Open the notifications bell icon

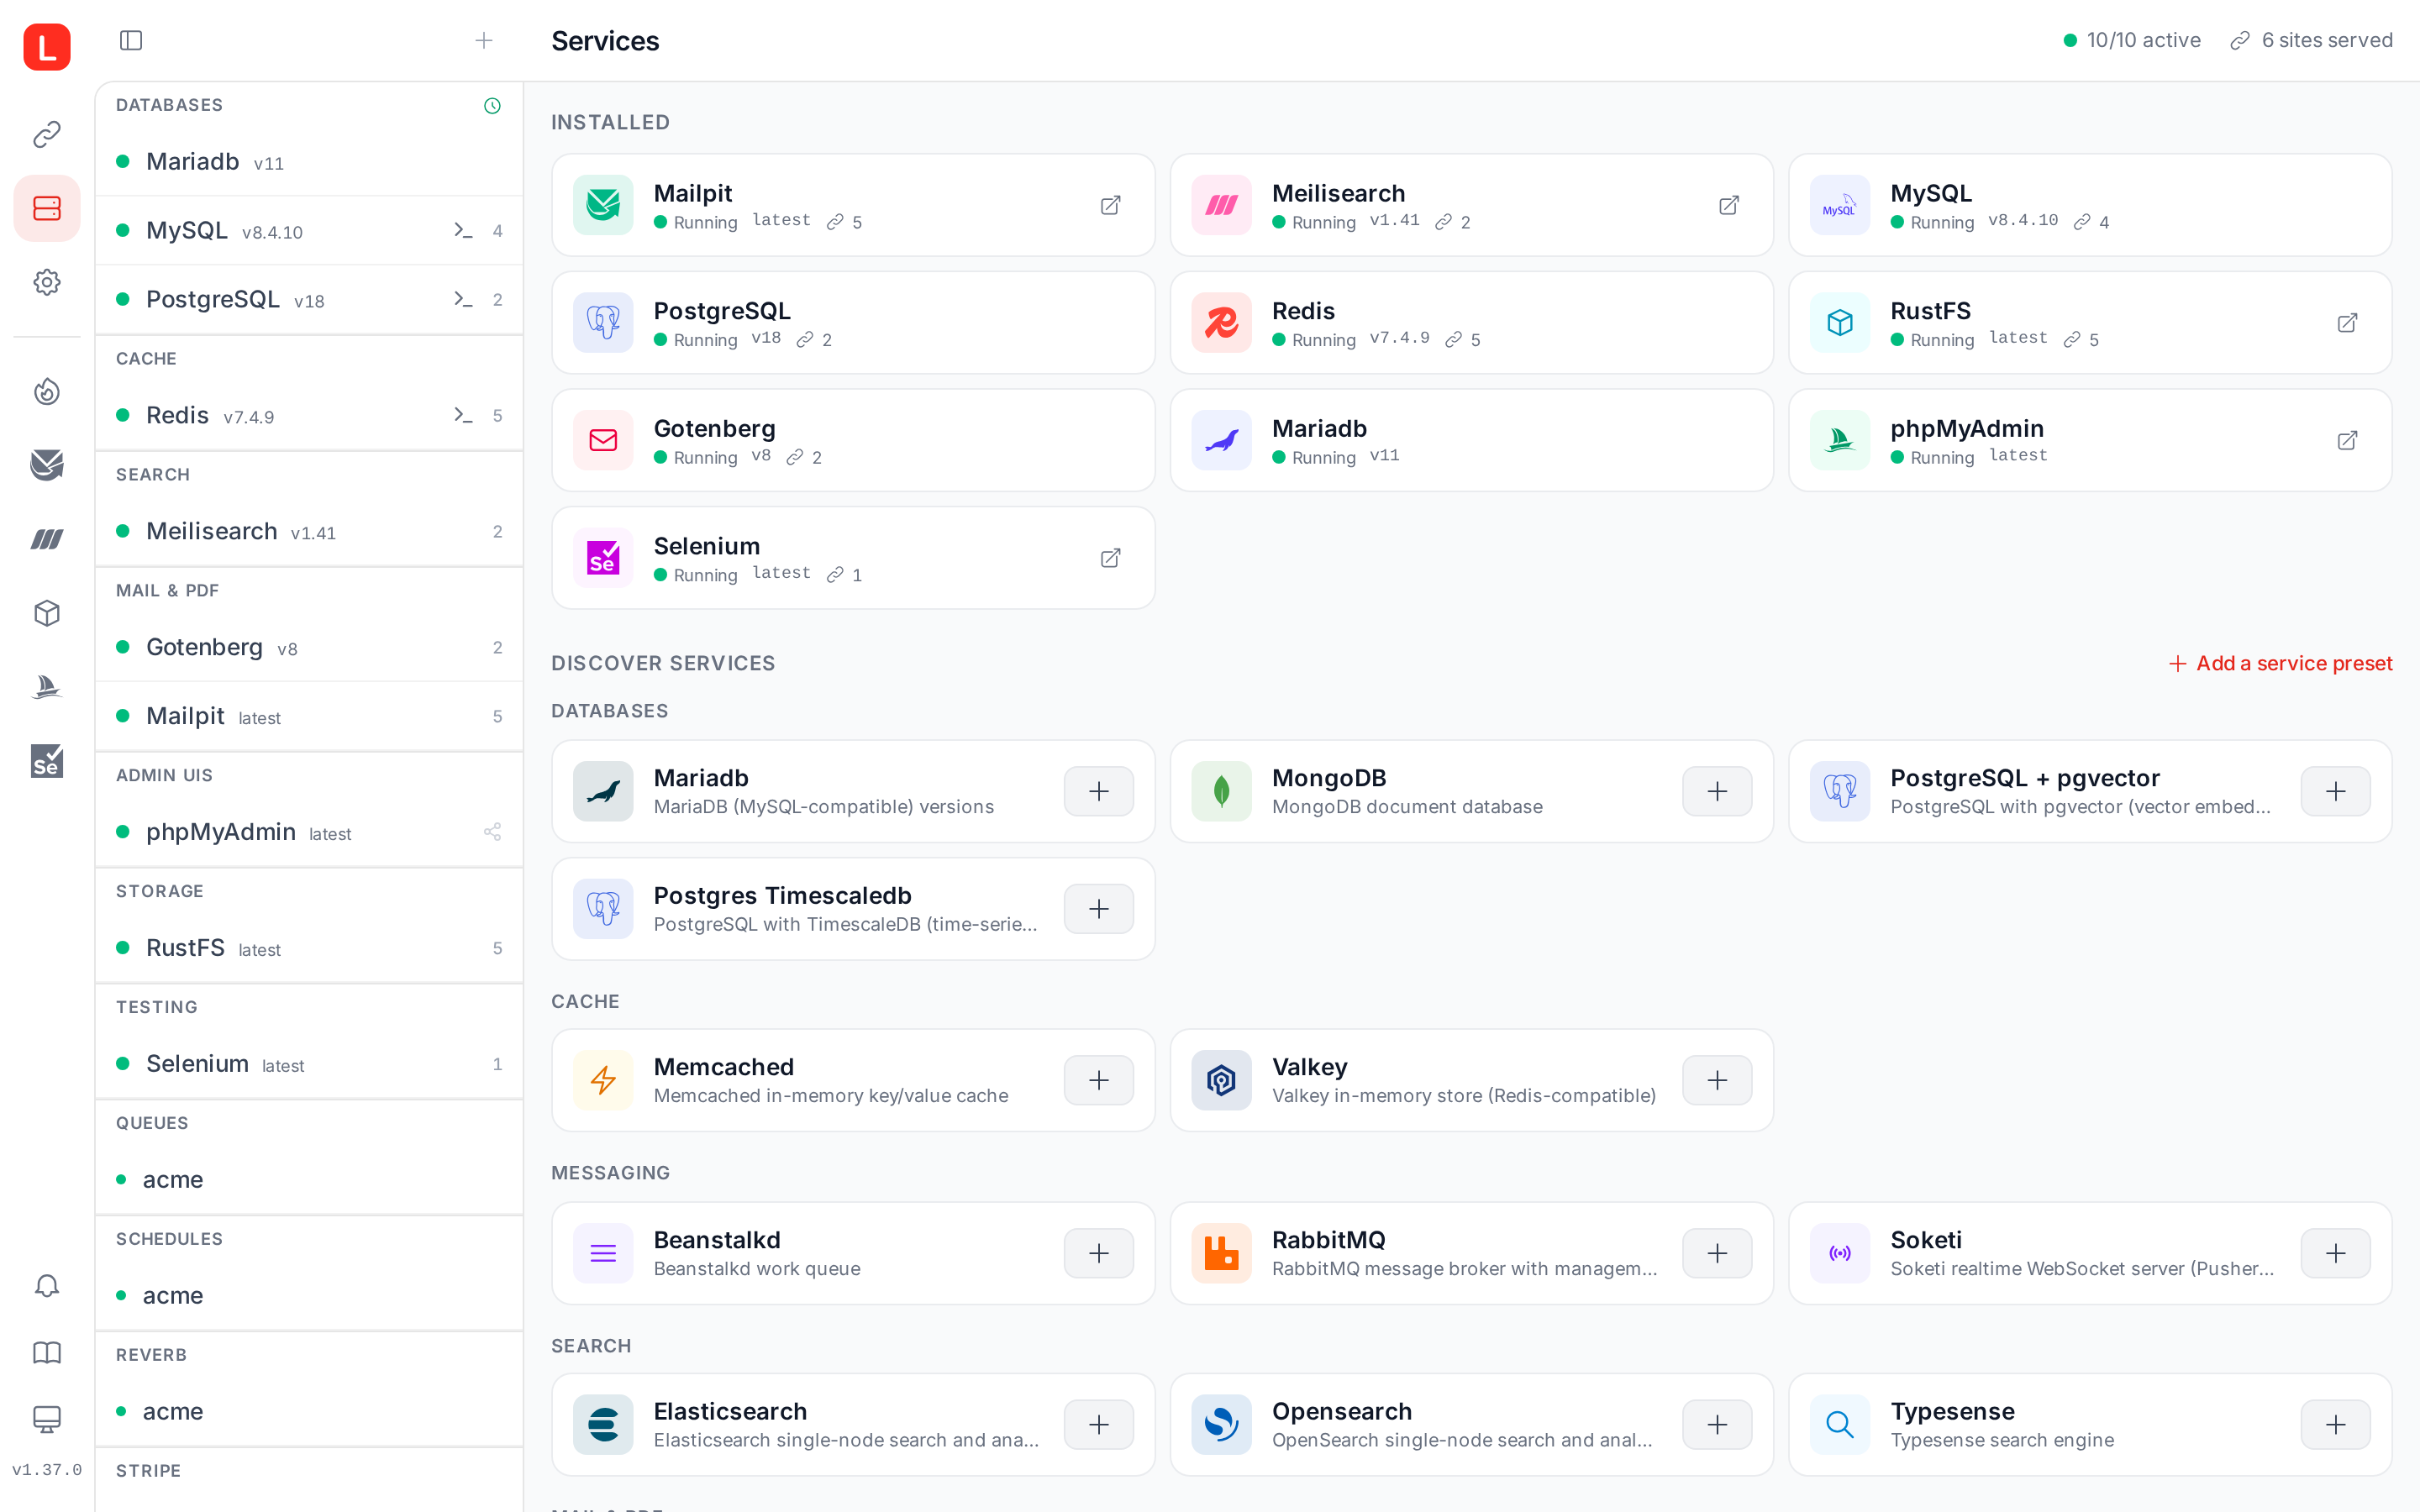(47, 1285)
